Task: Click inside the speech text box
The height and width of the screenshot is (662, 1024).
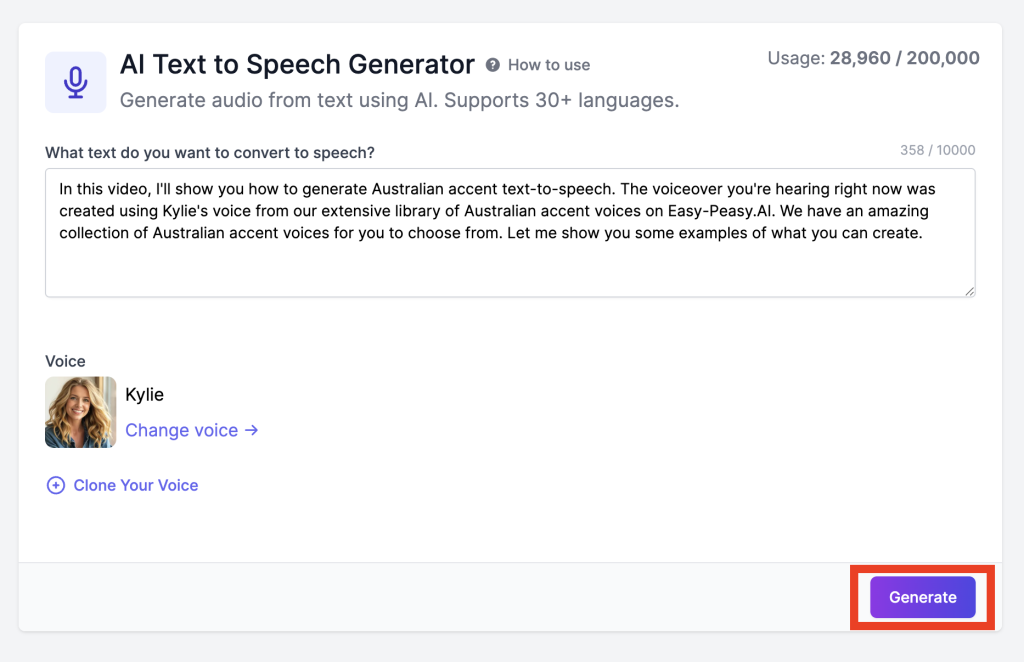Action: pyautogui.click(x=510, y=265)
